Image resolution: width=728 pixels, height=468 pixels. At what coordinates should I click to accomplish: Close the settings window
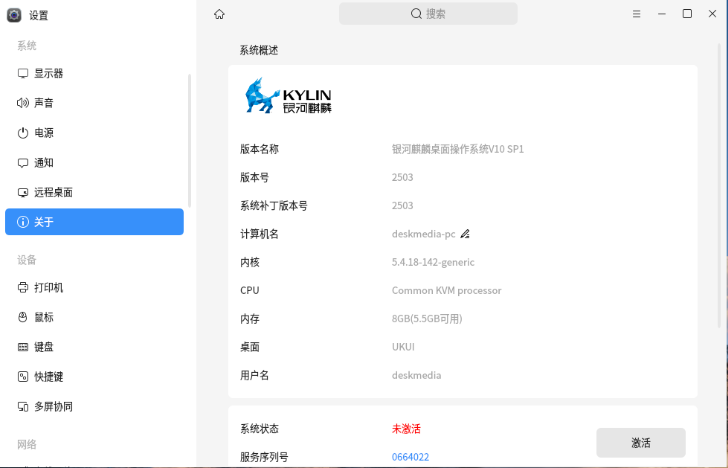click(712, 13)
